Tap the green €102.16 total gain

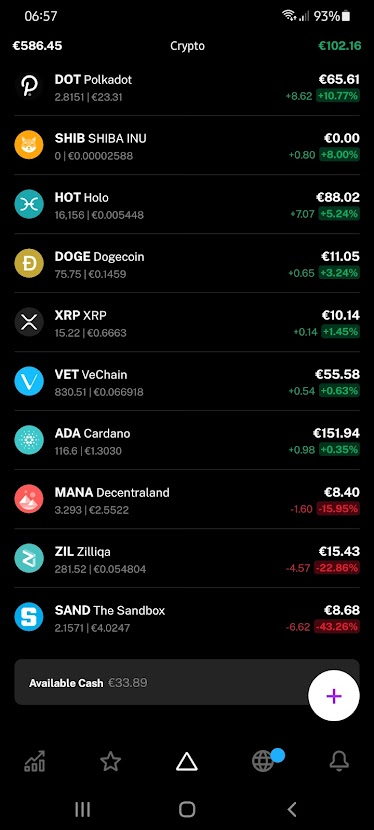tap(340, 46)
